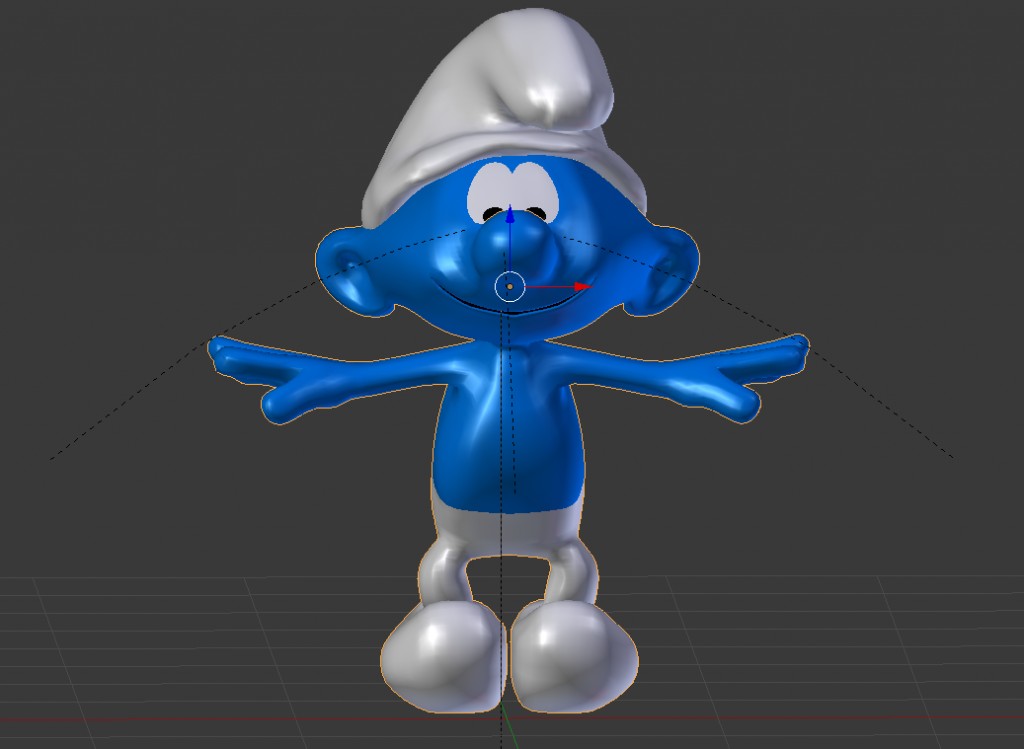Viewport: 1024px width, 749px height.
Task: Click the blue Z-axis gizmo arrow
Action: [510, 215]
